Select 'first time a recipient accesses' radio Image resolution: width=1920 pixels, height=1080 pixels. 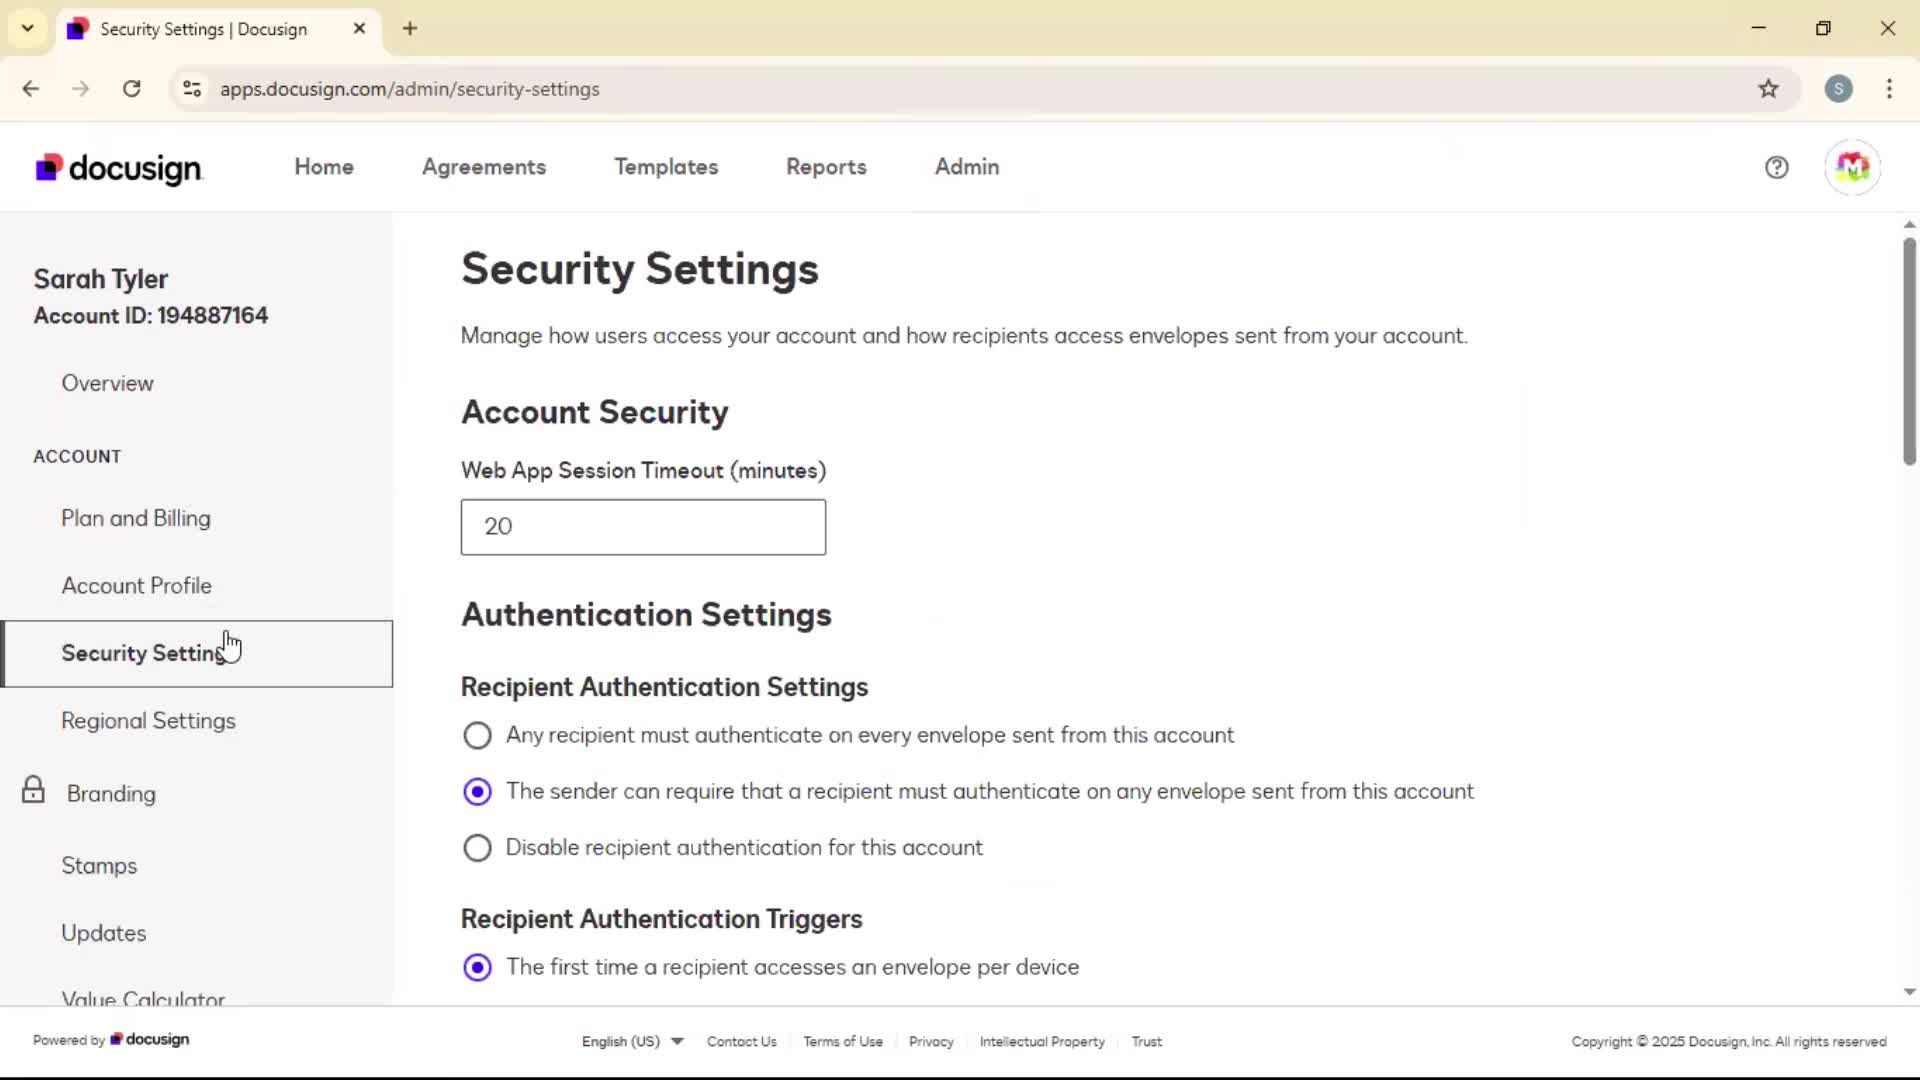pyautogui.click(x=477, y=968)
